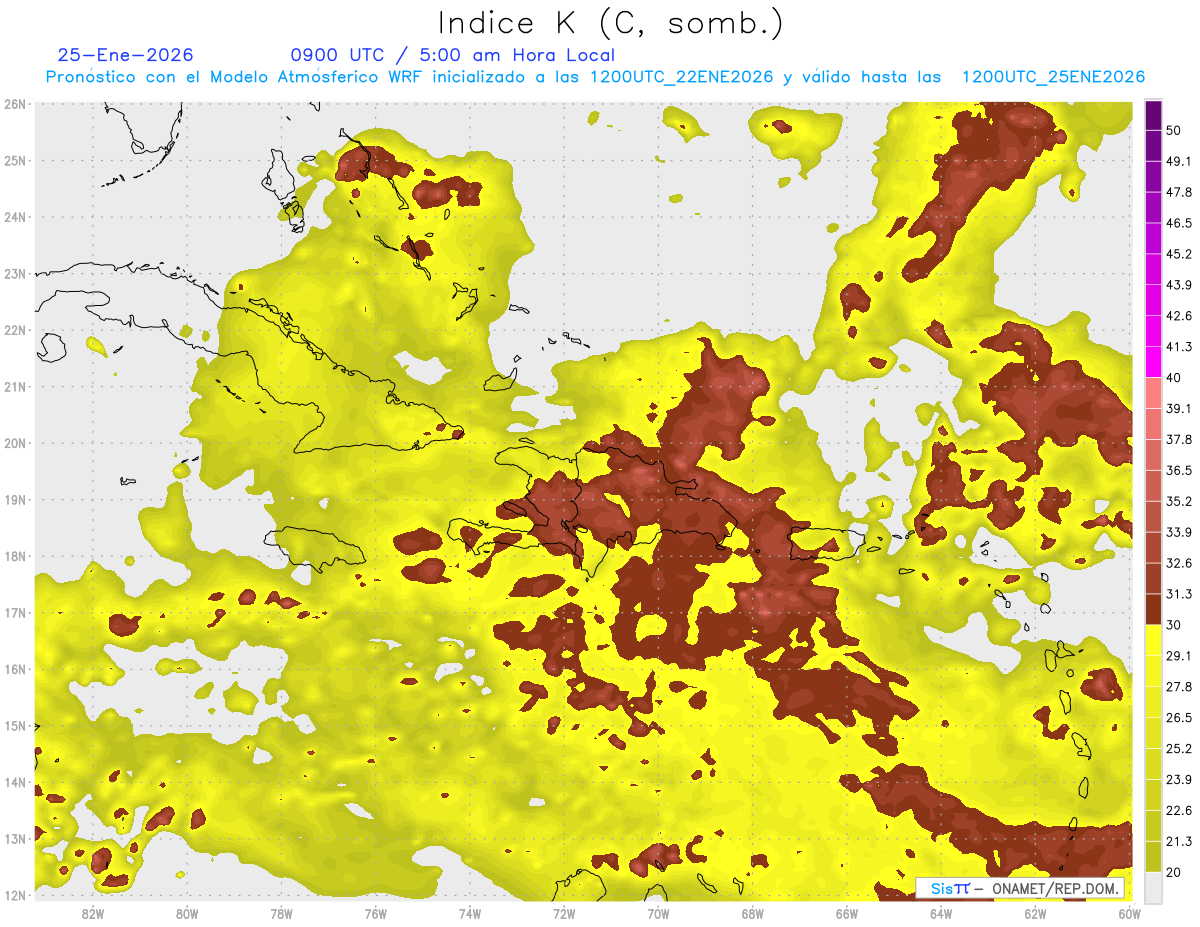Click the colorbar value 45.2
Screen dimensions: 1200x927
pyautogui.click(x=1179, y=254)
